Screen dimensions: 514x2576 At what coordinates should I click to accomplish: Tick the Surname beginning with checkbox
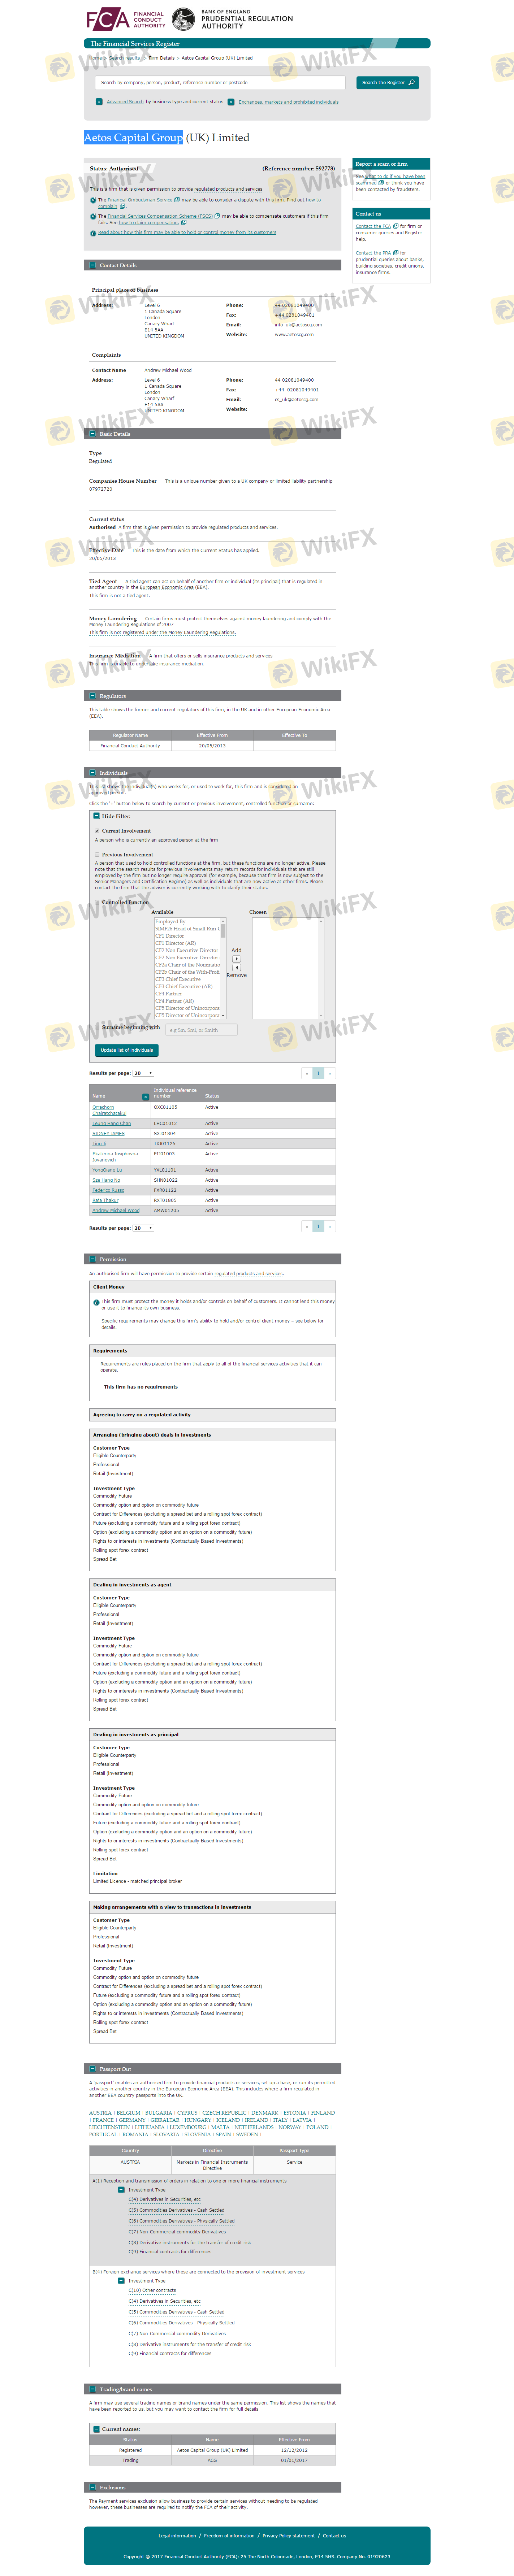[x=97, y=1028]
